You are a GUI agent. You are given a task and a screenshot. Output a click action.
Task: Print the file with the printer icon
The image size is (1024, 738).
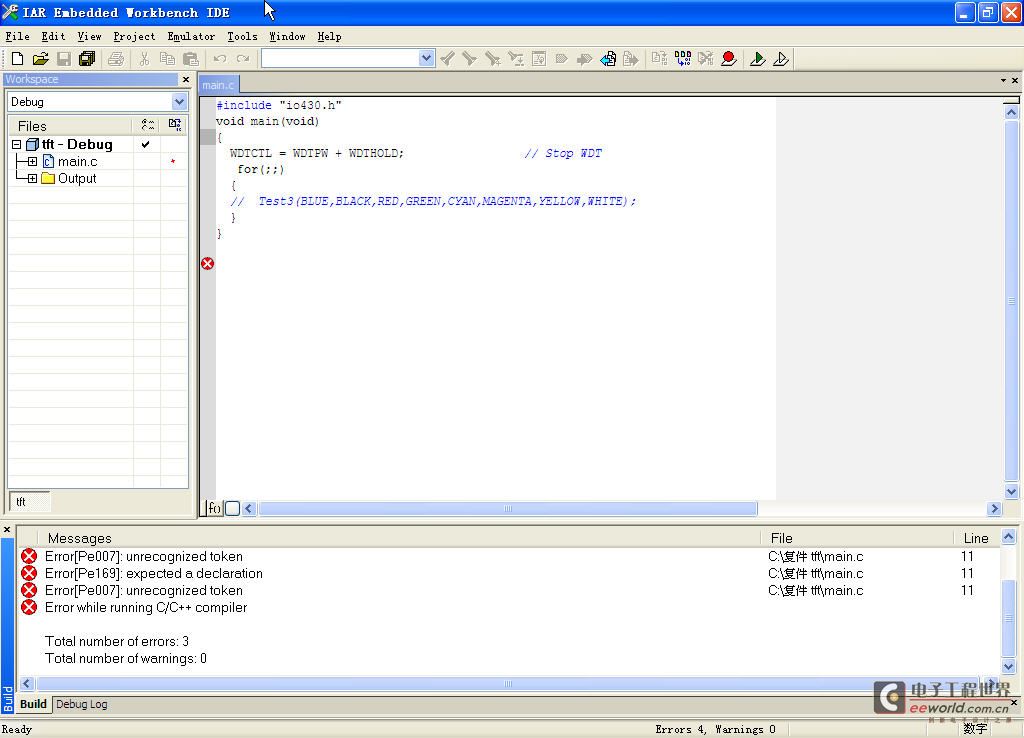(116, 59)
